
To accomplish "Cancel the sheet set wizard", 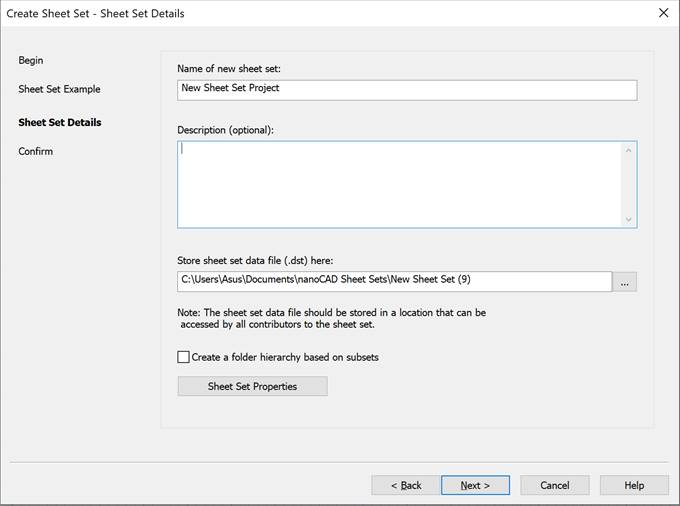I will coord(554,485).
